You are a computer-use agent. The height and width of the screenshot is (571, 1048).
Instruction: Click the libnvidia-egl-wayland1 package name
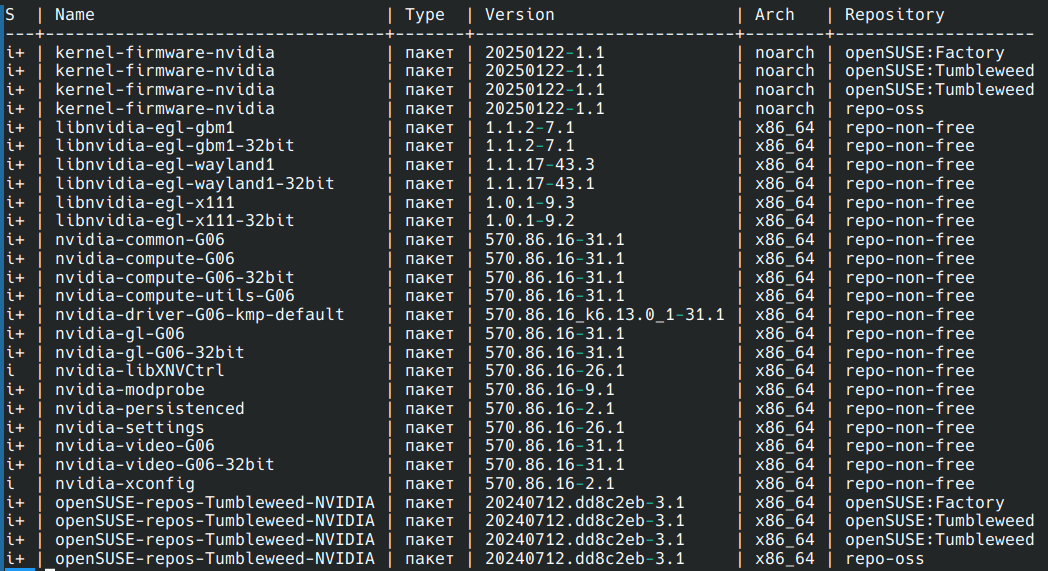(x=165, y=164)
